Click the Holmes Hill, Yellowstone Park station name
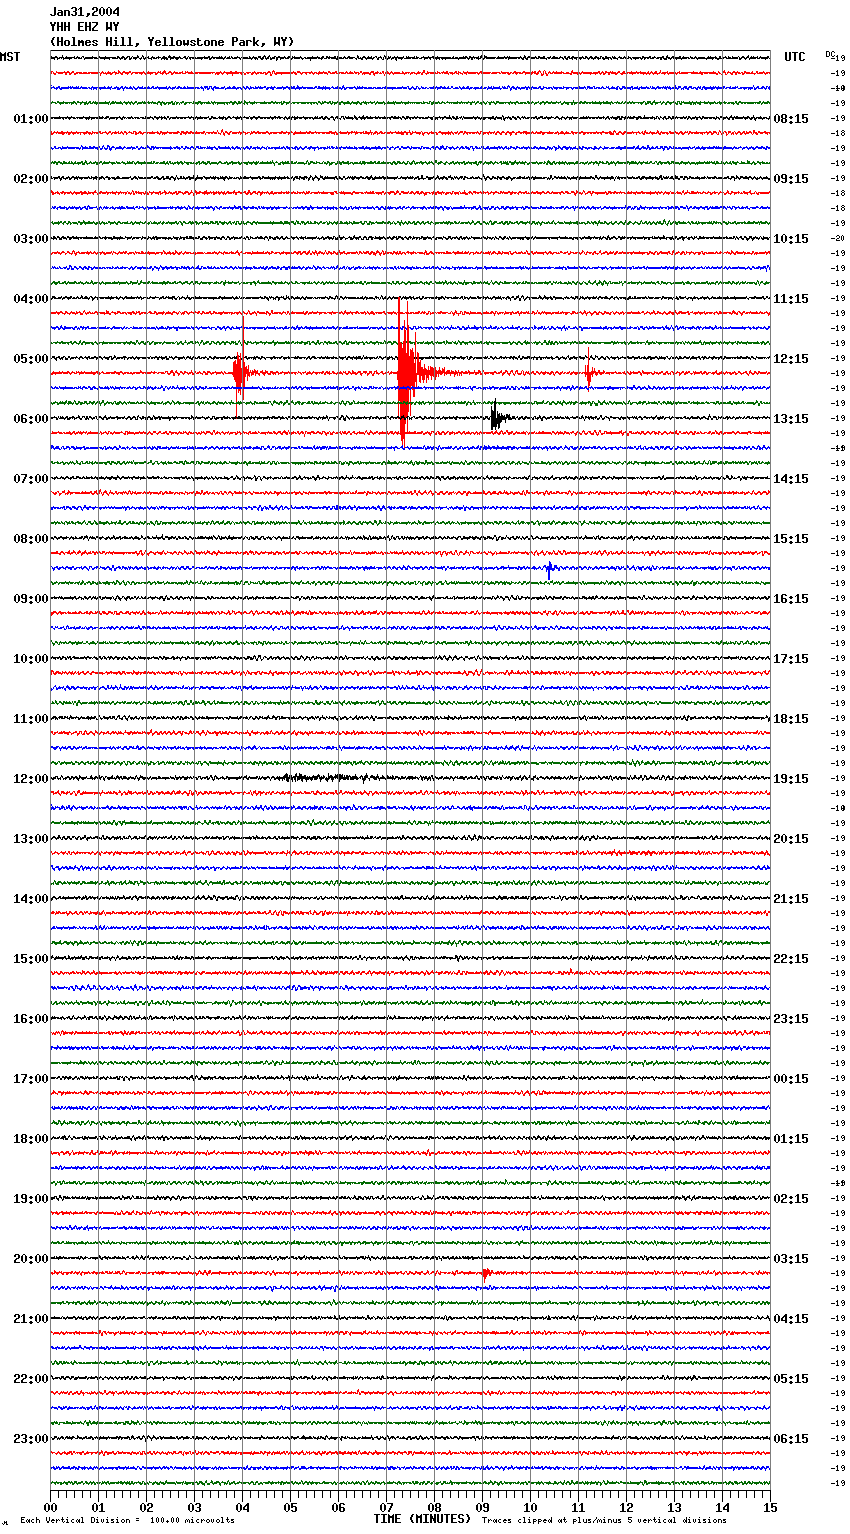 pos(172,42)
